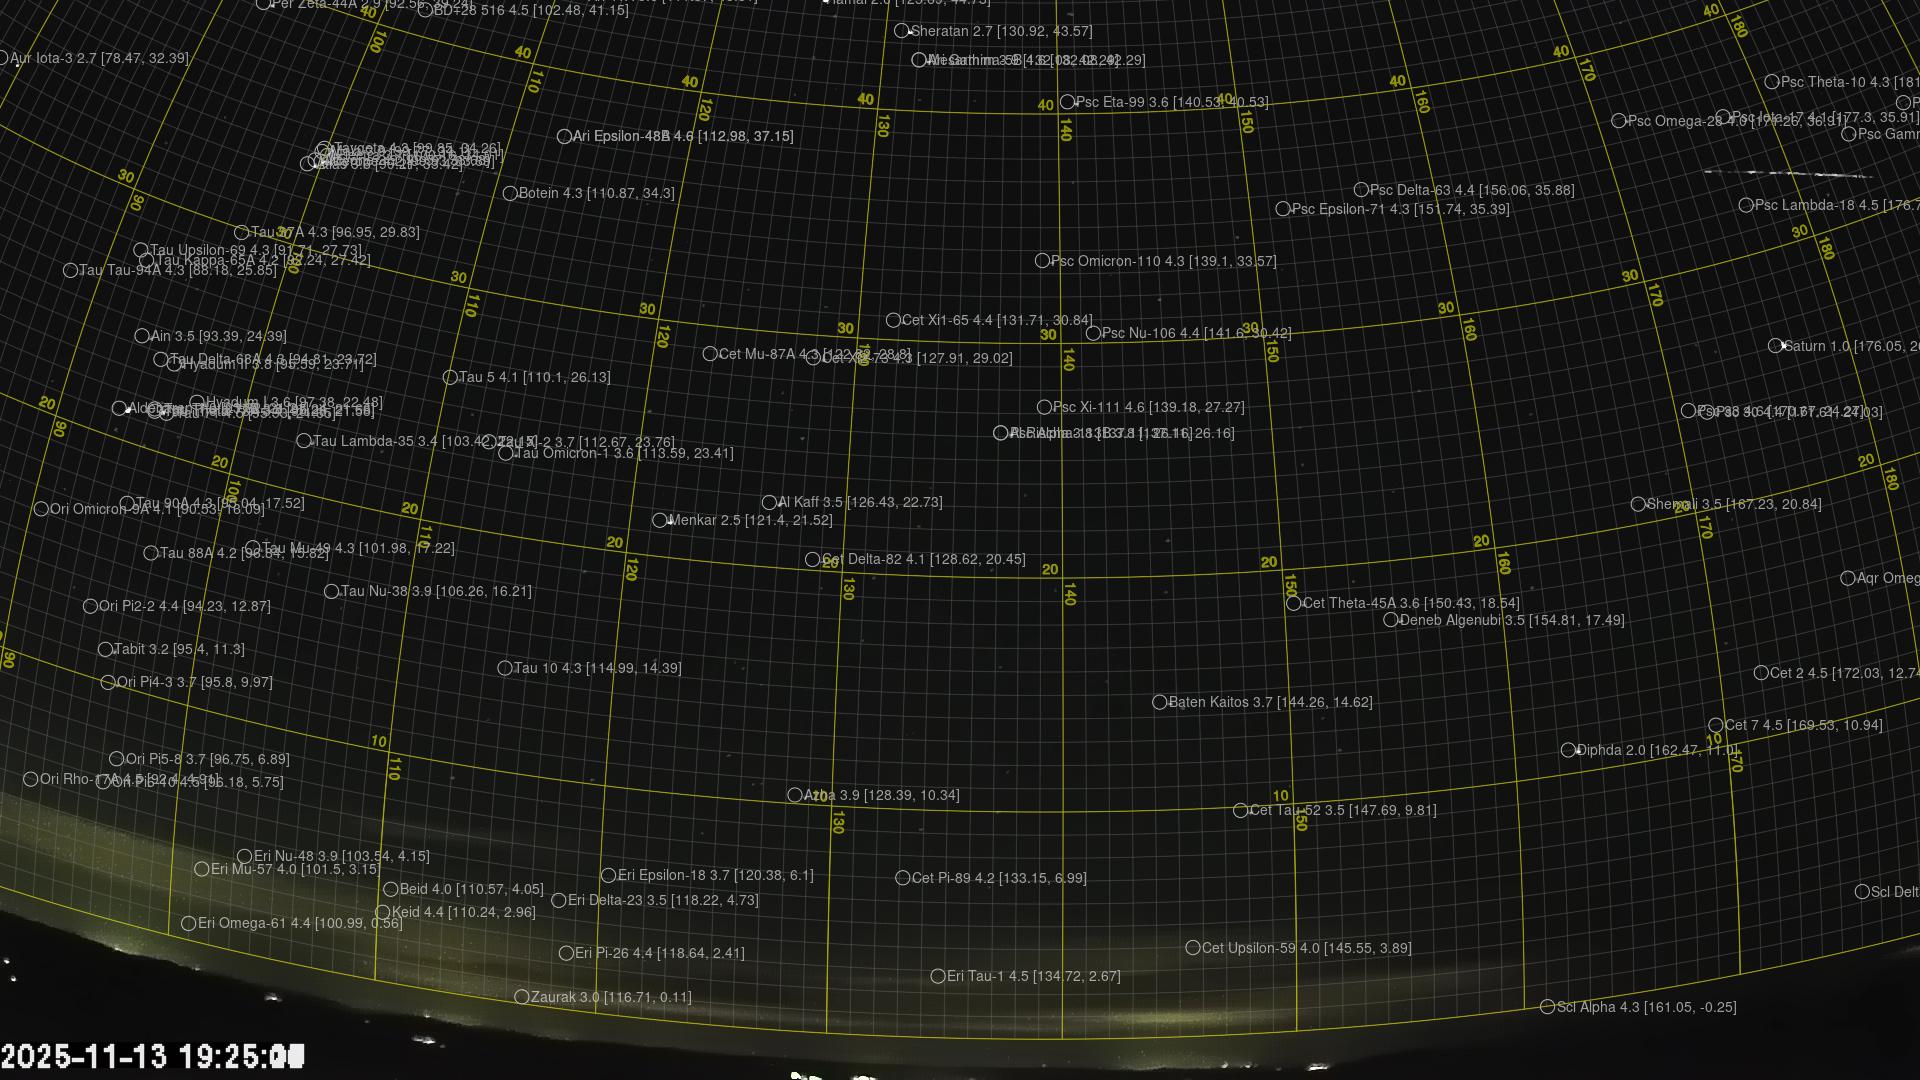
Task: Click the Al Kaff star marker
Action: (769, 503)
